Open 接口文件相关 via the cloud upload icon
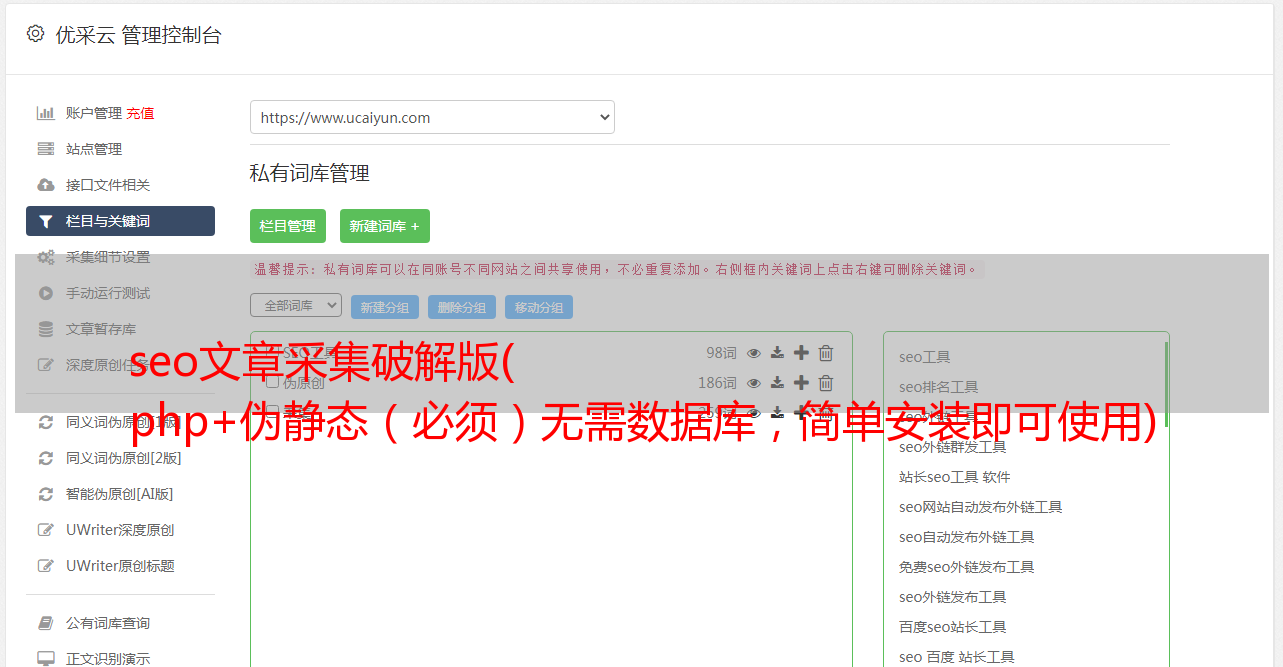Image resolution: width=1283 pixels, height=667 pixels. tap(45, 185)
